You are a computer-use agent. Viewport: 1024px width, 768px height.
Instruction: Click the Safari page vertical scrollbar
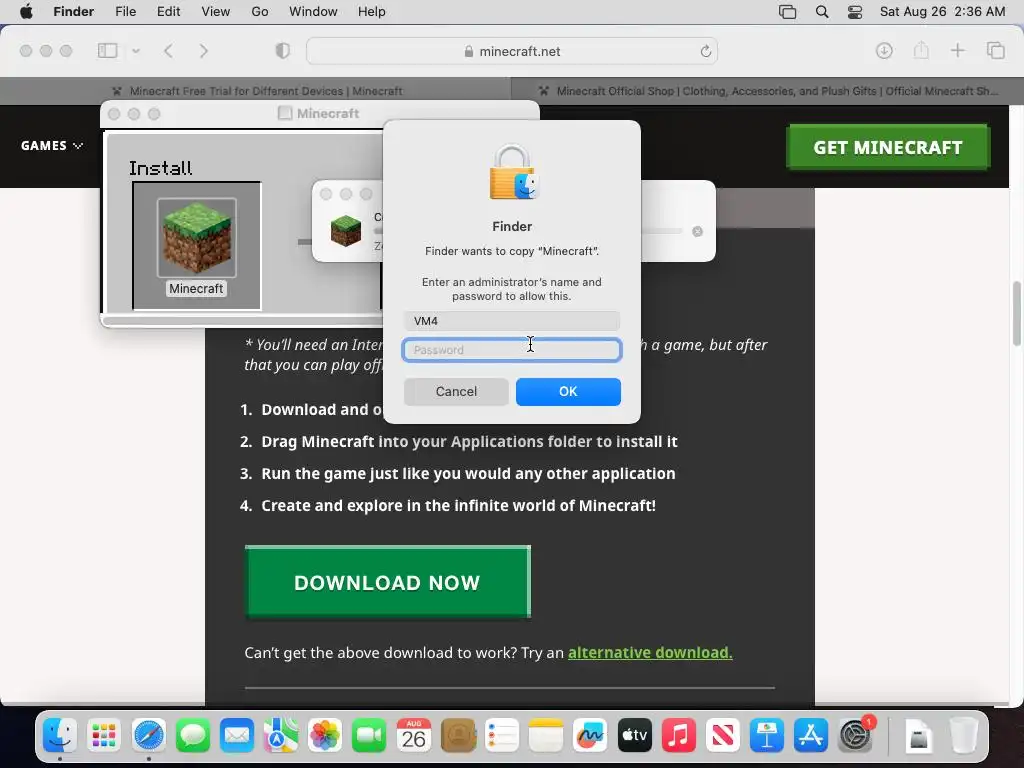coord(1016,313)
